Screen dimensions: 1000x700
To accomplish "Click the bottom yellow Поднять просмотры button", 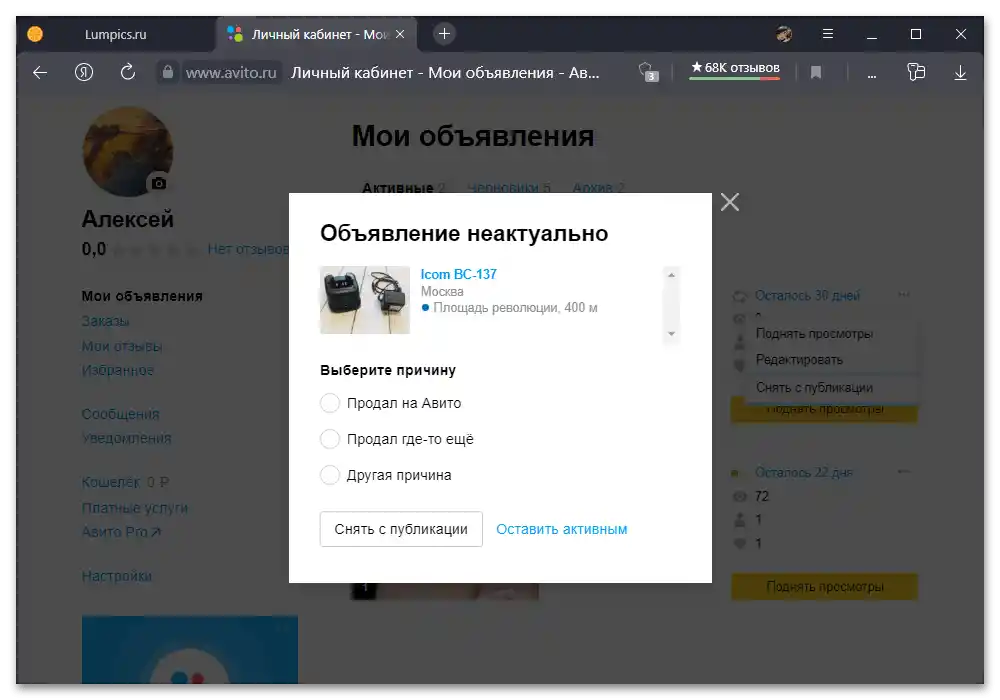I will [825, 587].
